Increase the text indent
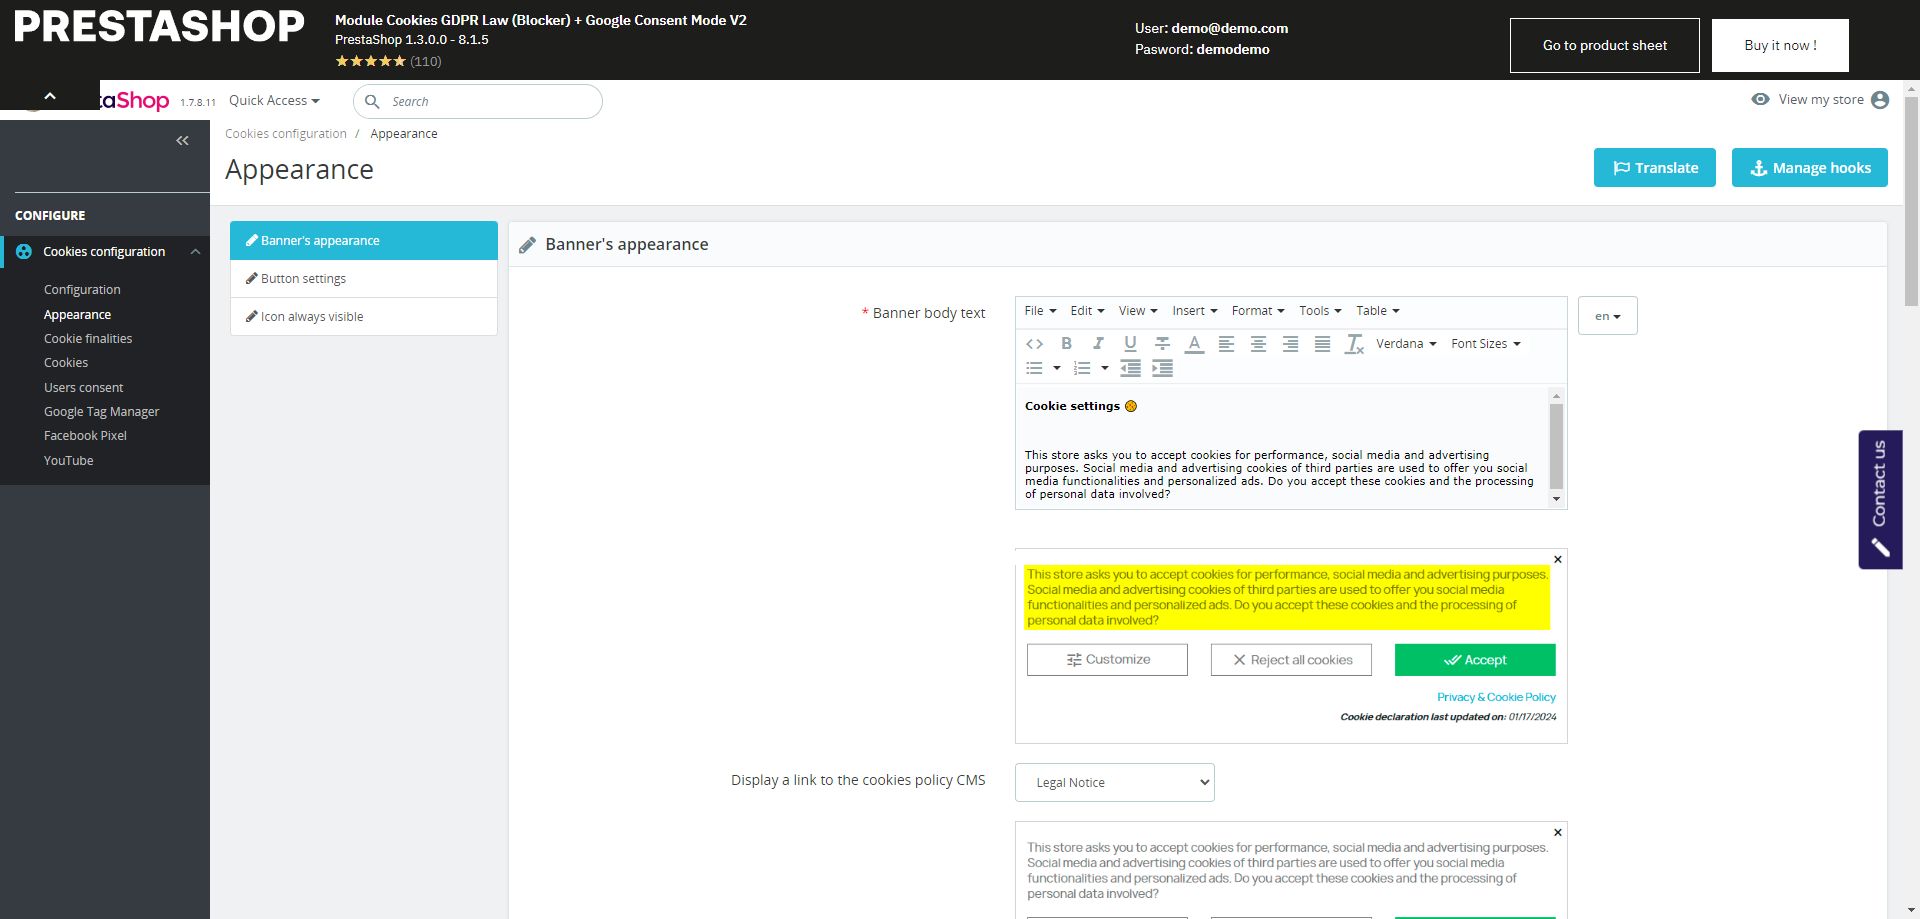Screen dimensions: 1920x919 tap(1162, 368)
